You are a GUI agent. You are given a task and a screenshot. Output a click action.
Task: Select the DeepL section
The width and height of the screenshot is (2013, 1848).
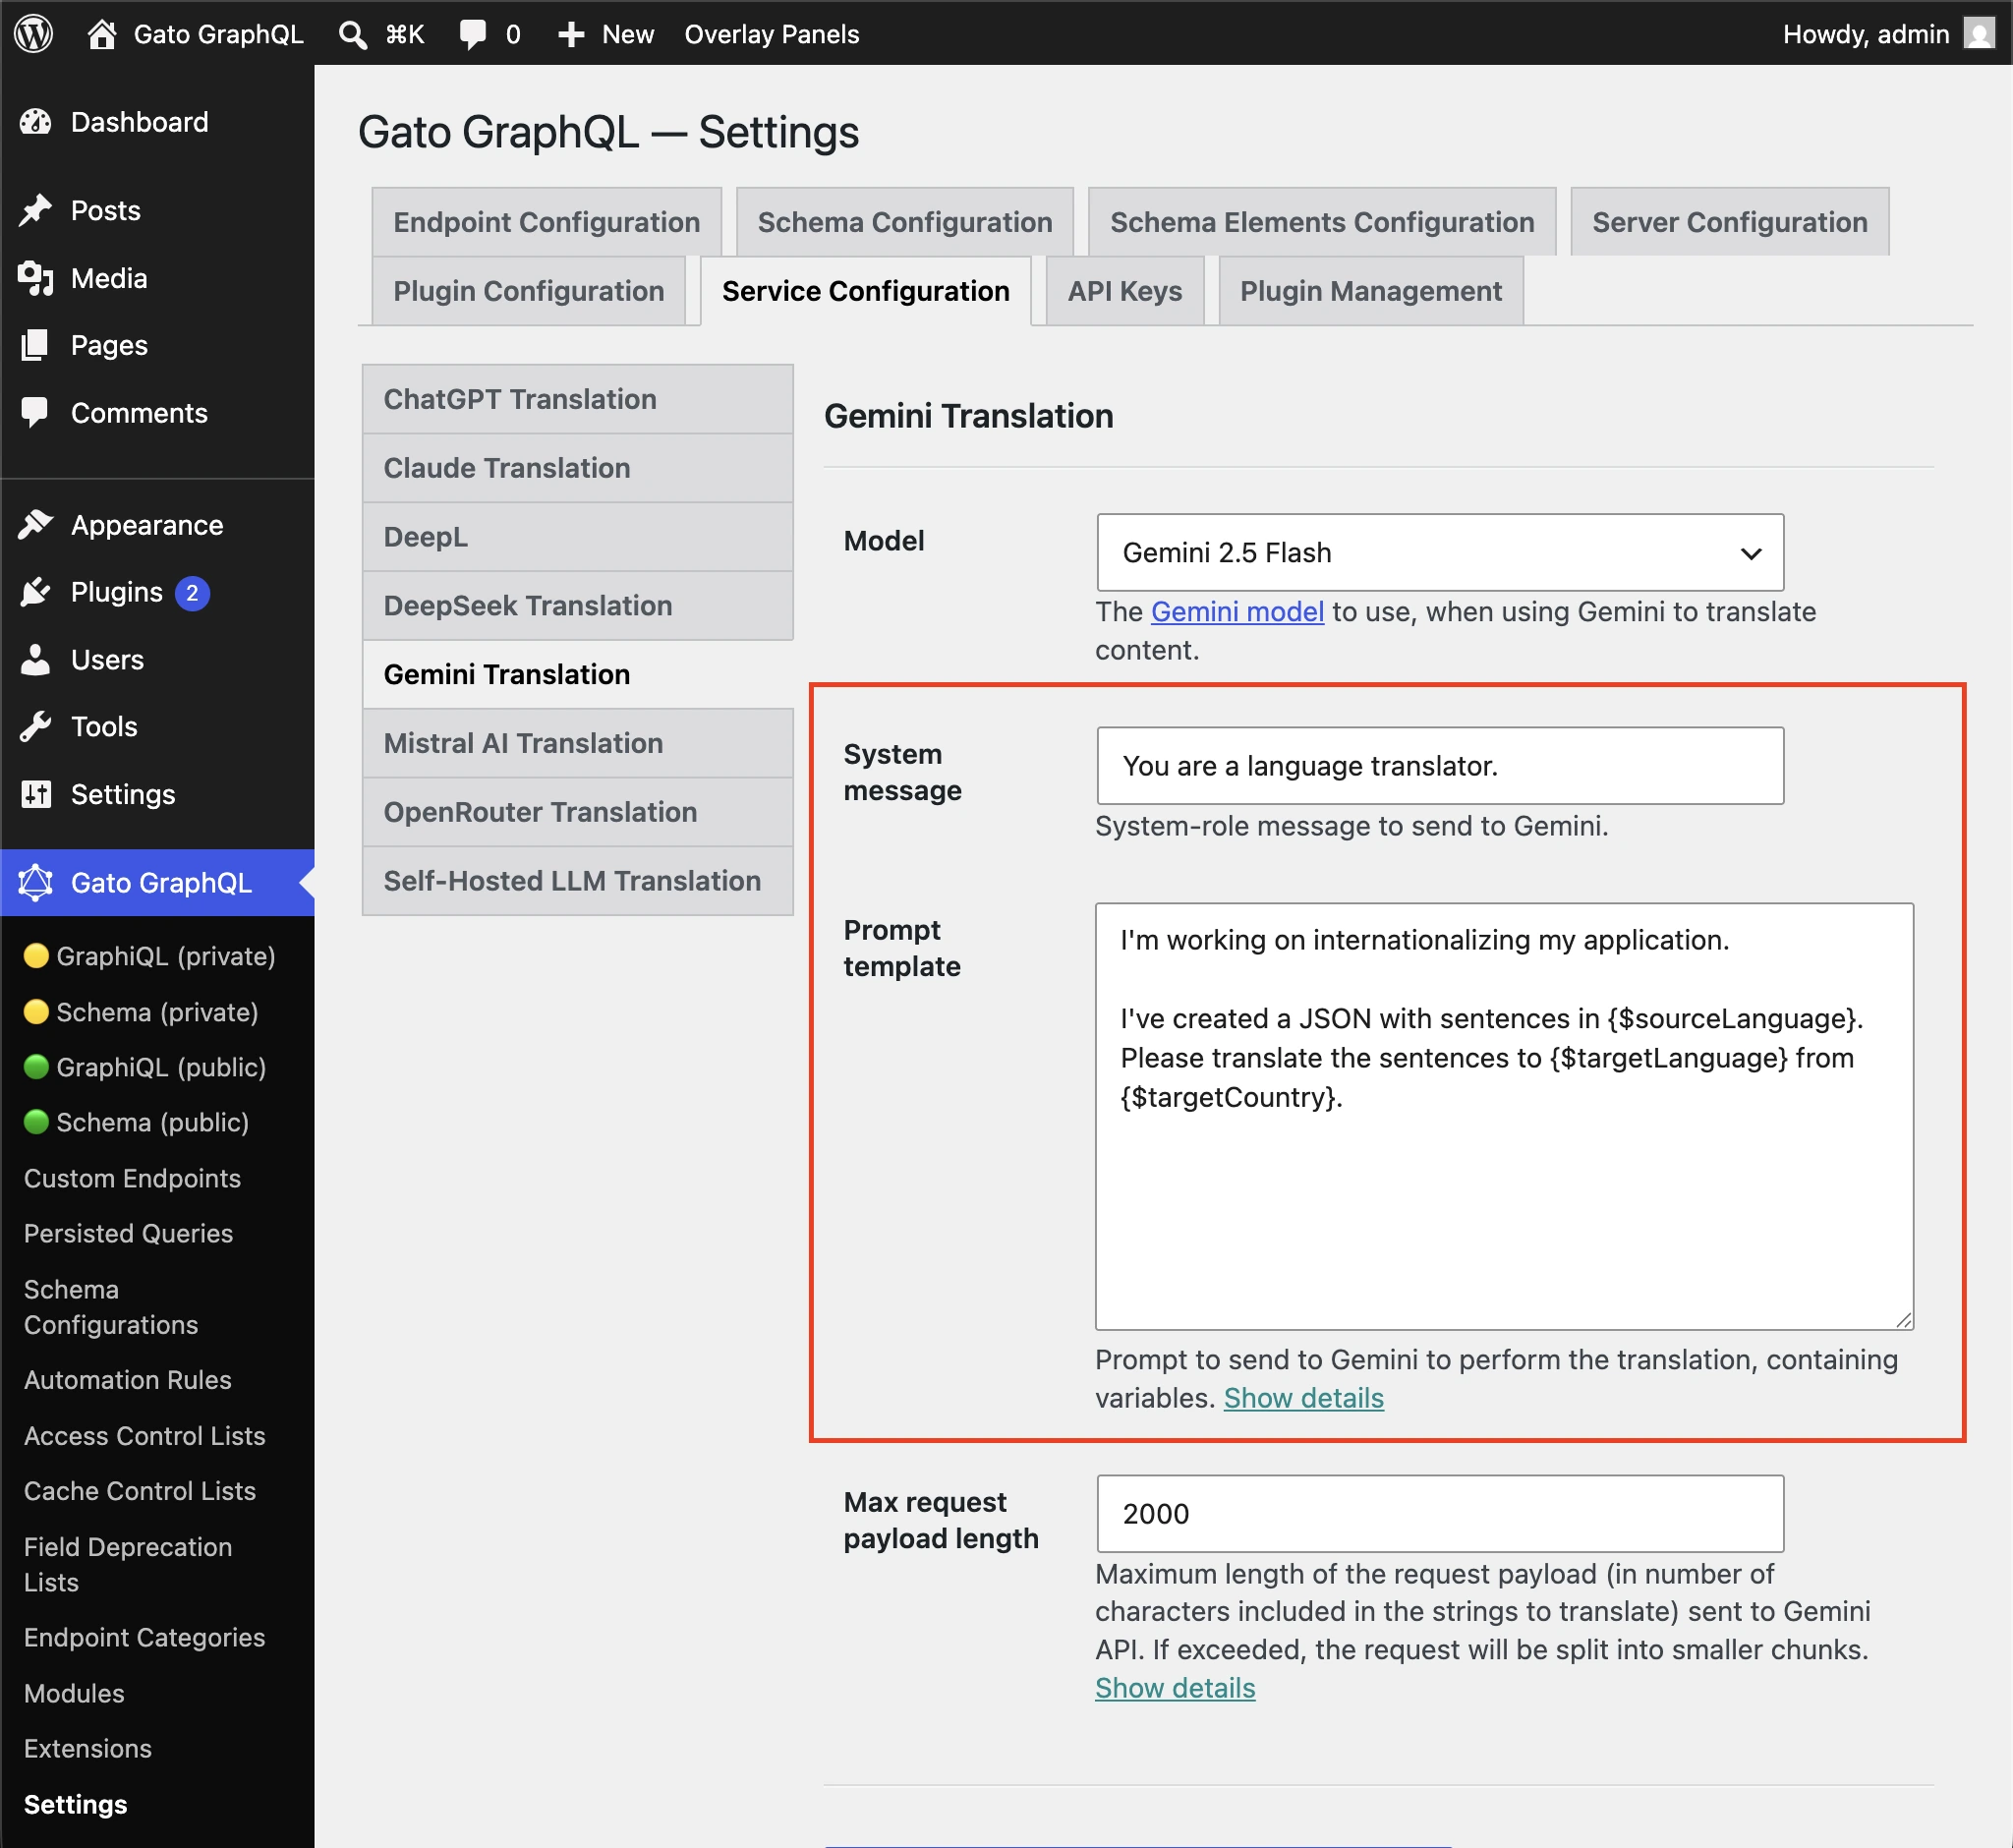(577, 537)
